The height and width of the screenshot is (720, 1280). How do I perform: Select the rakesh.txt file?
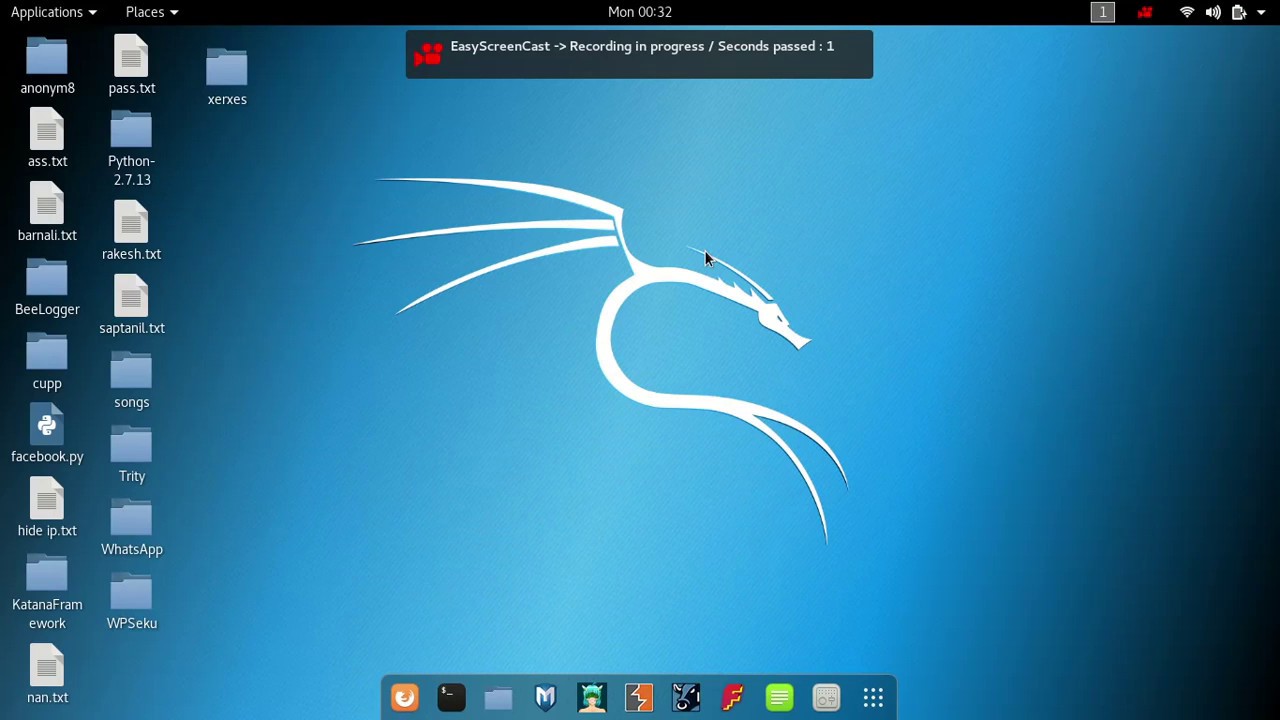click(x=132, y=232)
